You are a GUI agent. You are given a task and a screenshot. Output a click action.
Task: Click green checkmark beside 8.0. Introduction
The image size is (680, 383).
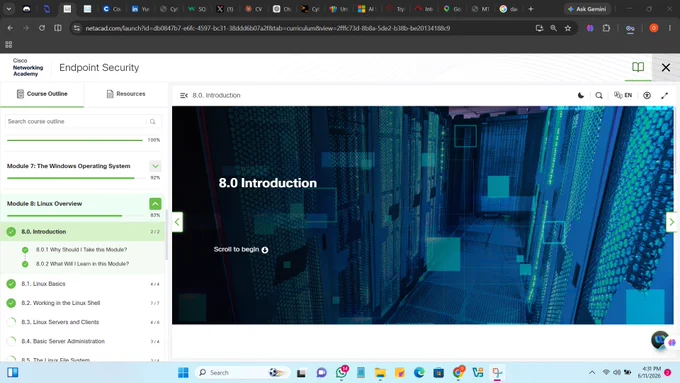click(11, 232)
